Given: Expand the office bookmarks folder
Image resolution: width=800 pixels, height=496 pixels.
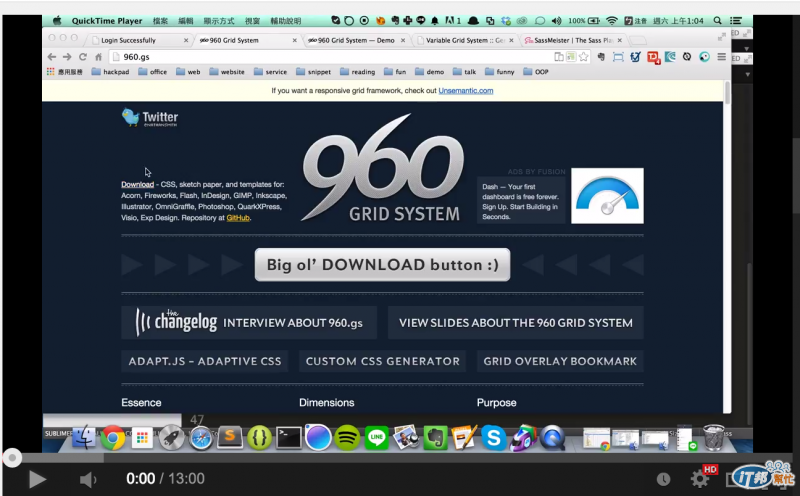Looking at the screenshot, I should pos(153,71).
